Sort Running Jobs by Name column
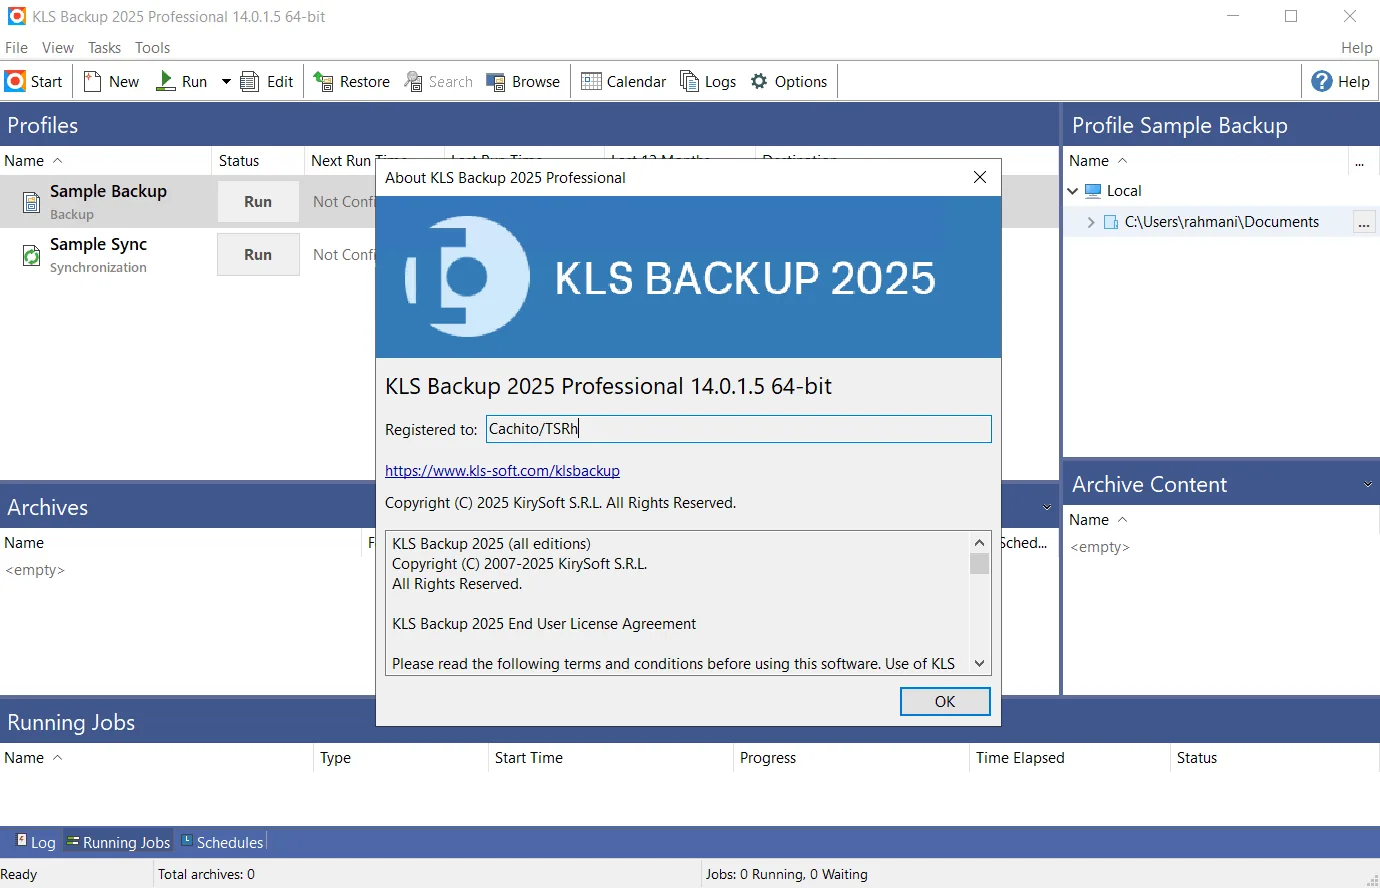 point(156,757)
